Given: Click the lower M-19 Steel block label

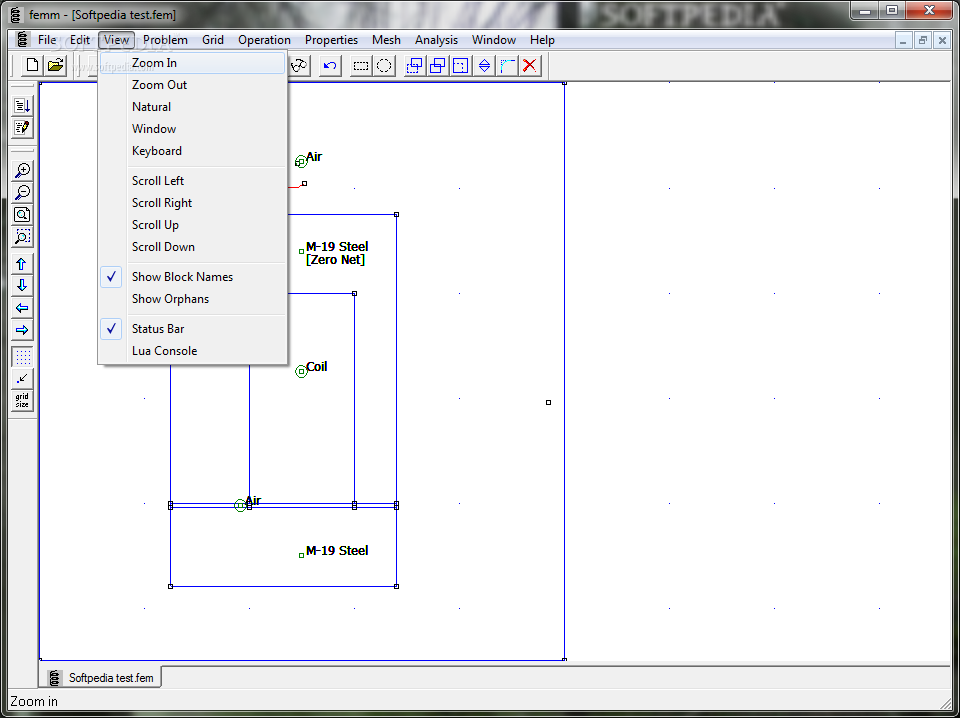Looking at the screenshot, I should click(x=337, y=550).
